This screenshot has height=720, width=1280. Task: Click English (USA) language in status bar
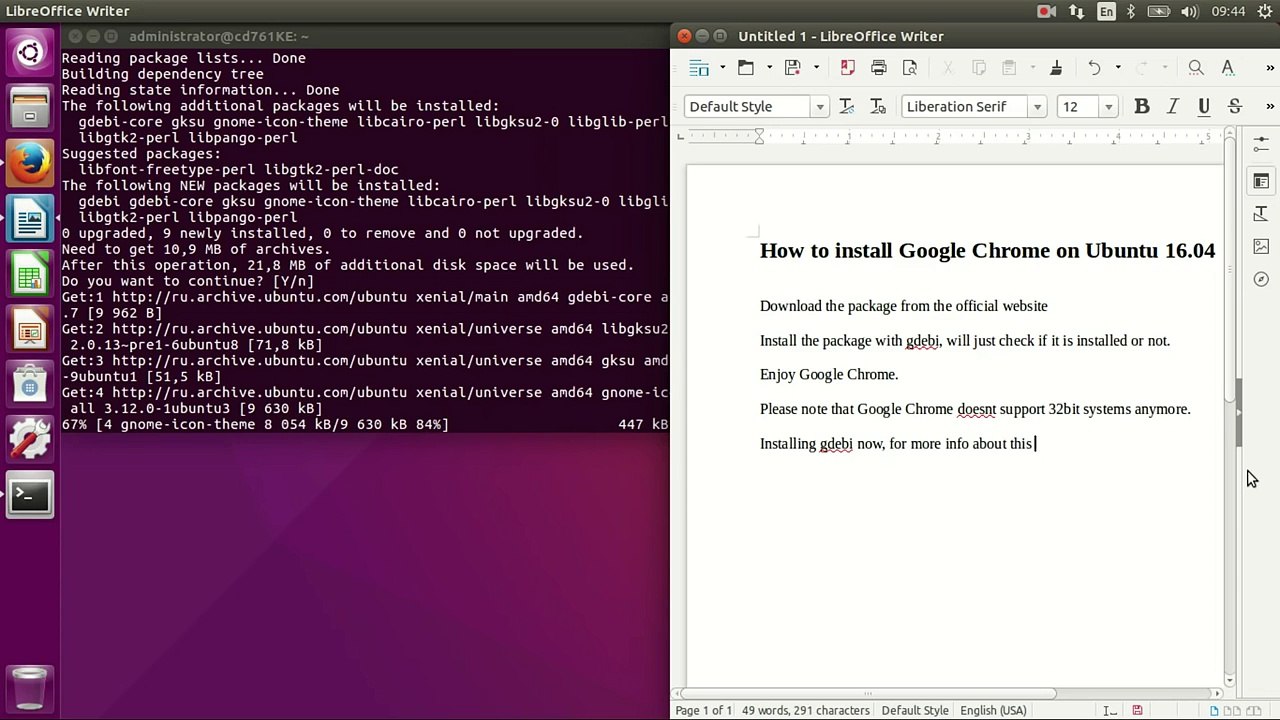click(993, 711)
